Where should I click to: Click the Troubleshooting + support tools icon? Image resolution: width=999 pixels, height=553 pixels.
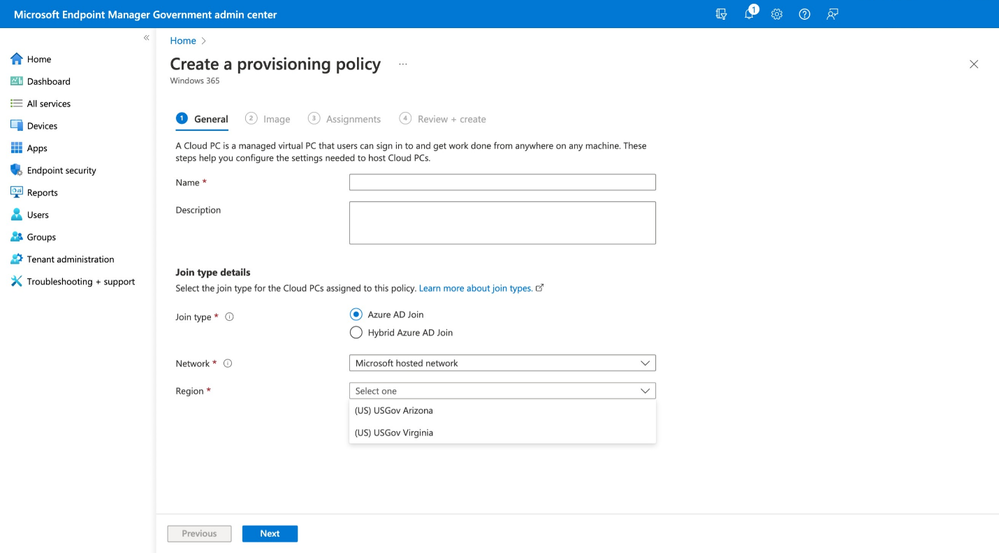coord(17,281)
